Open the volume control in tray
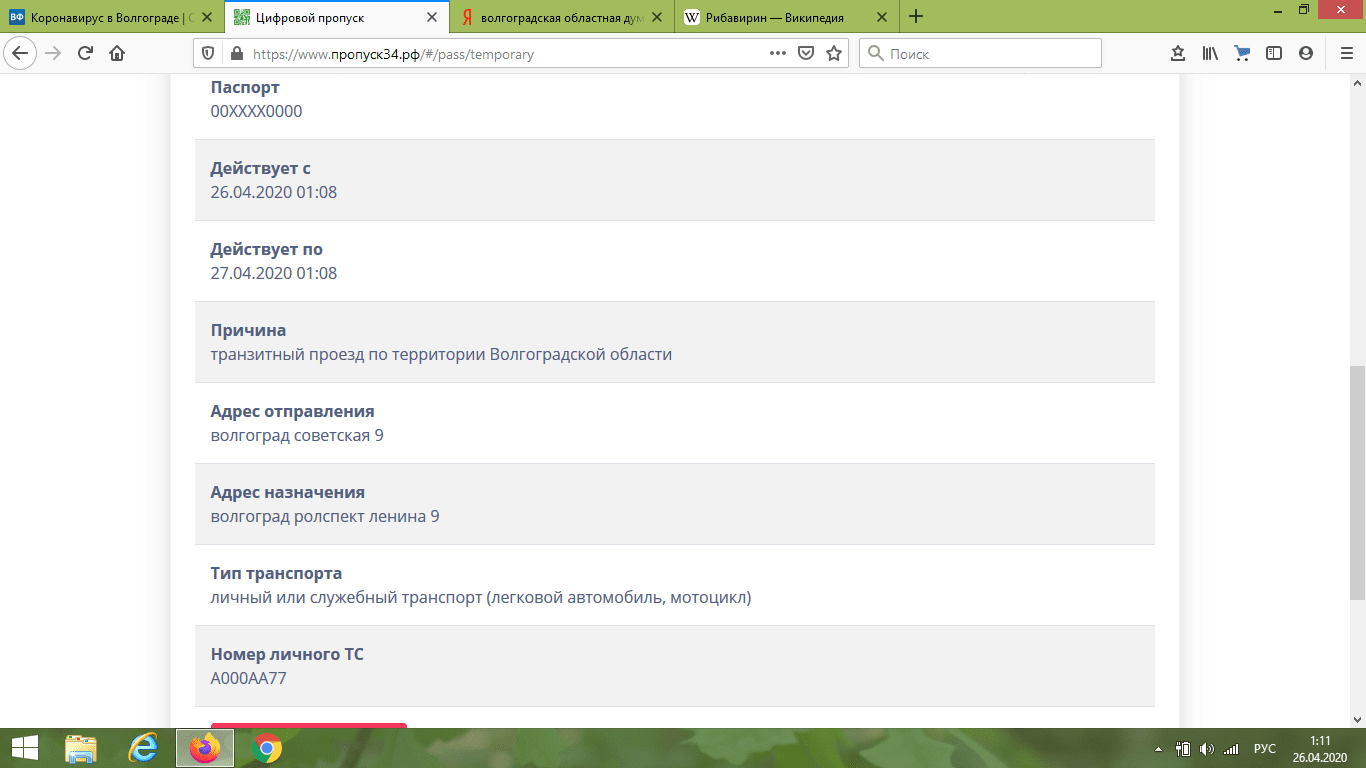The width and height of the screenshot is (1366, 768). (1207, 749)
